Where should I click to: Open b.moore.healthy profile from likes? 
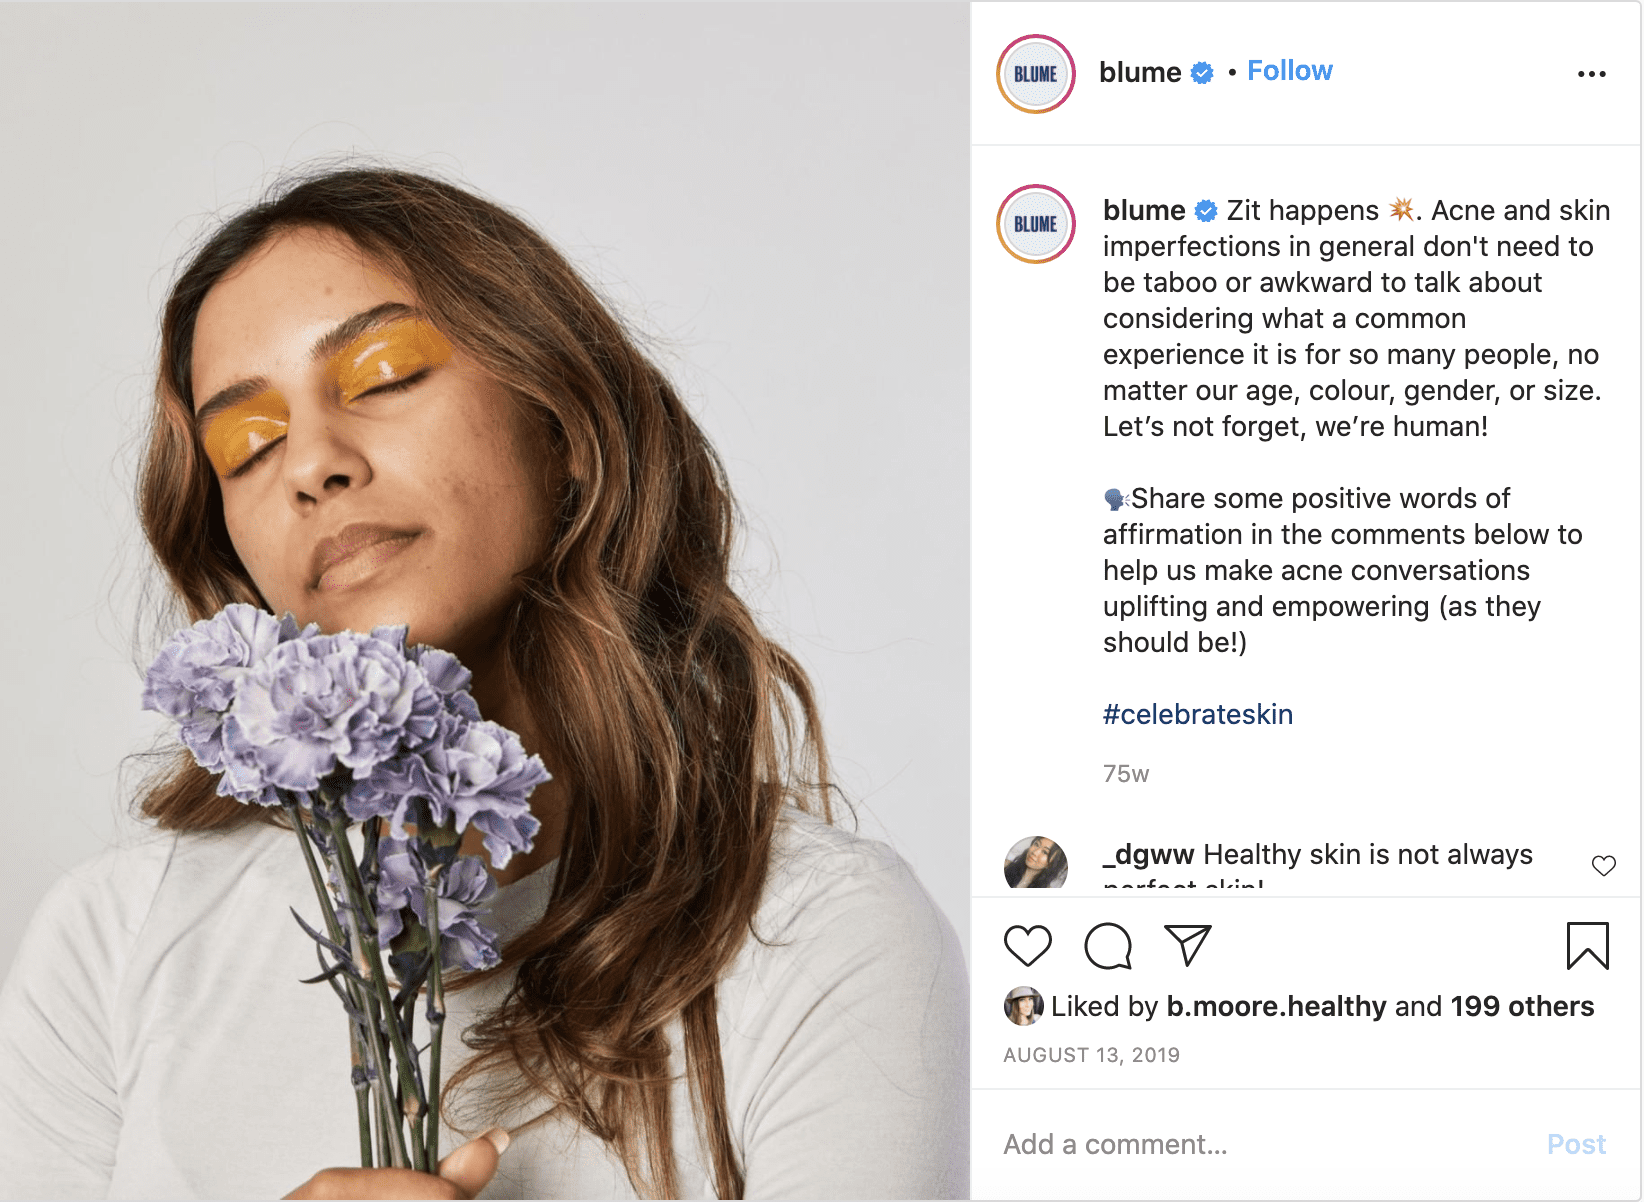pyautogui.click(x=1277, y=1006)
